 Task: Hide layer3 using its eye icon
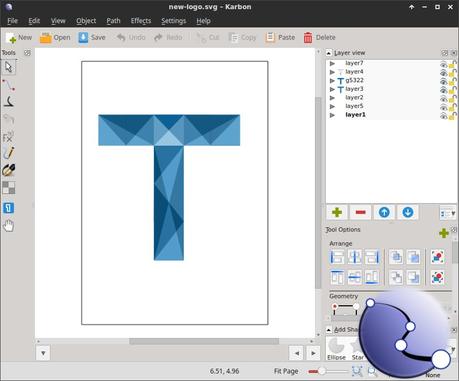[x=443, y=90]
